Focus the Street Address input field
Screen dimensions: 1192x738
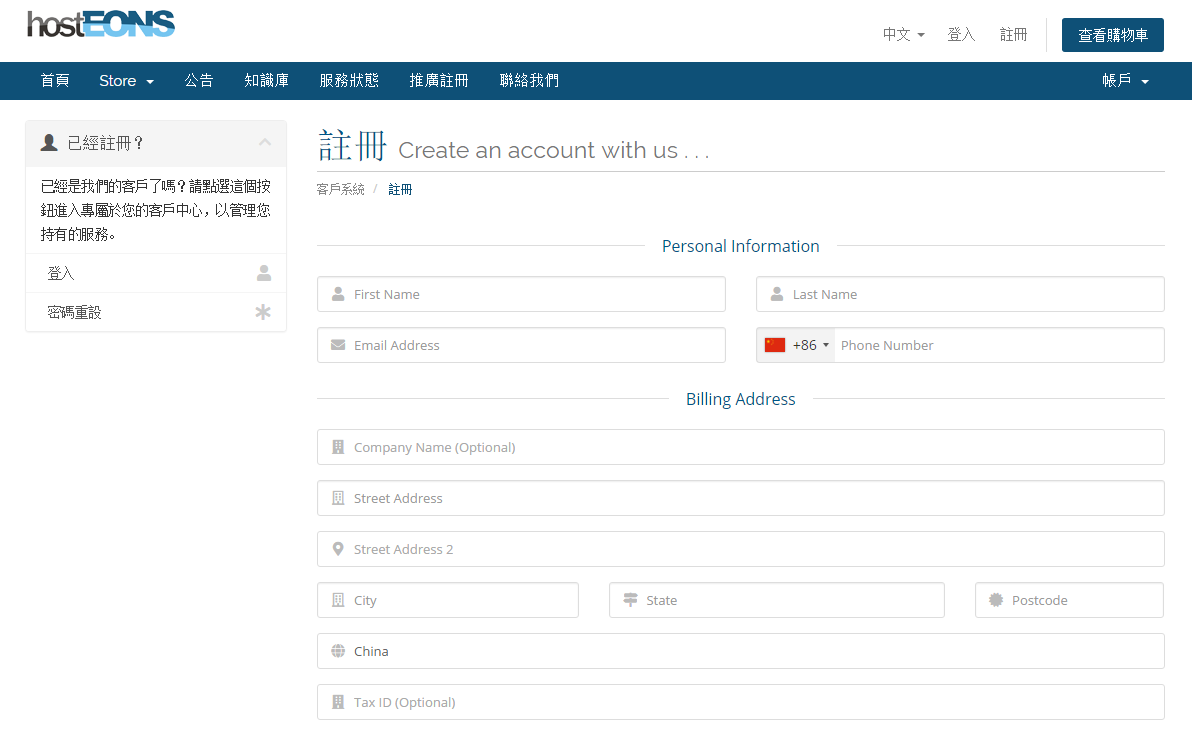[x=740, y=498]
